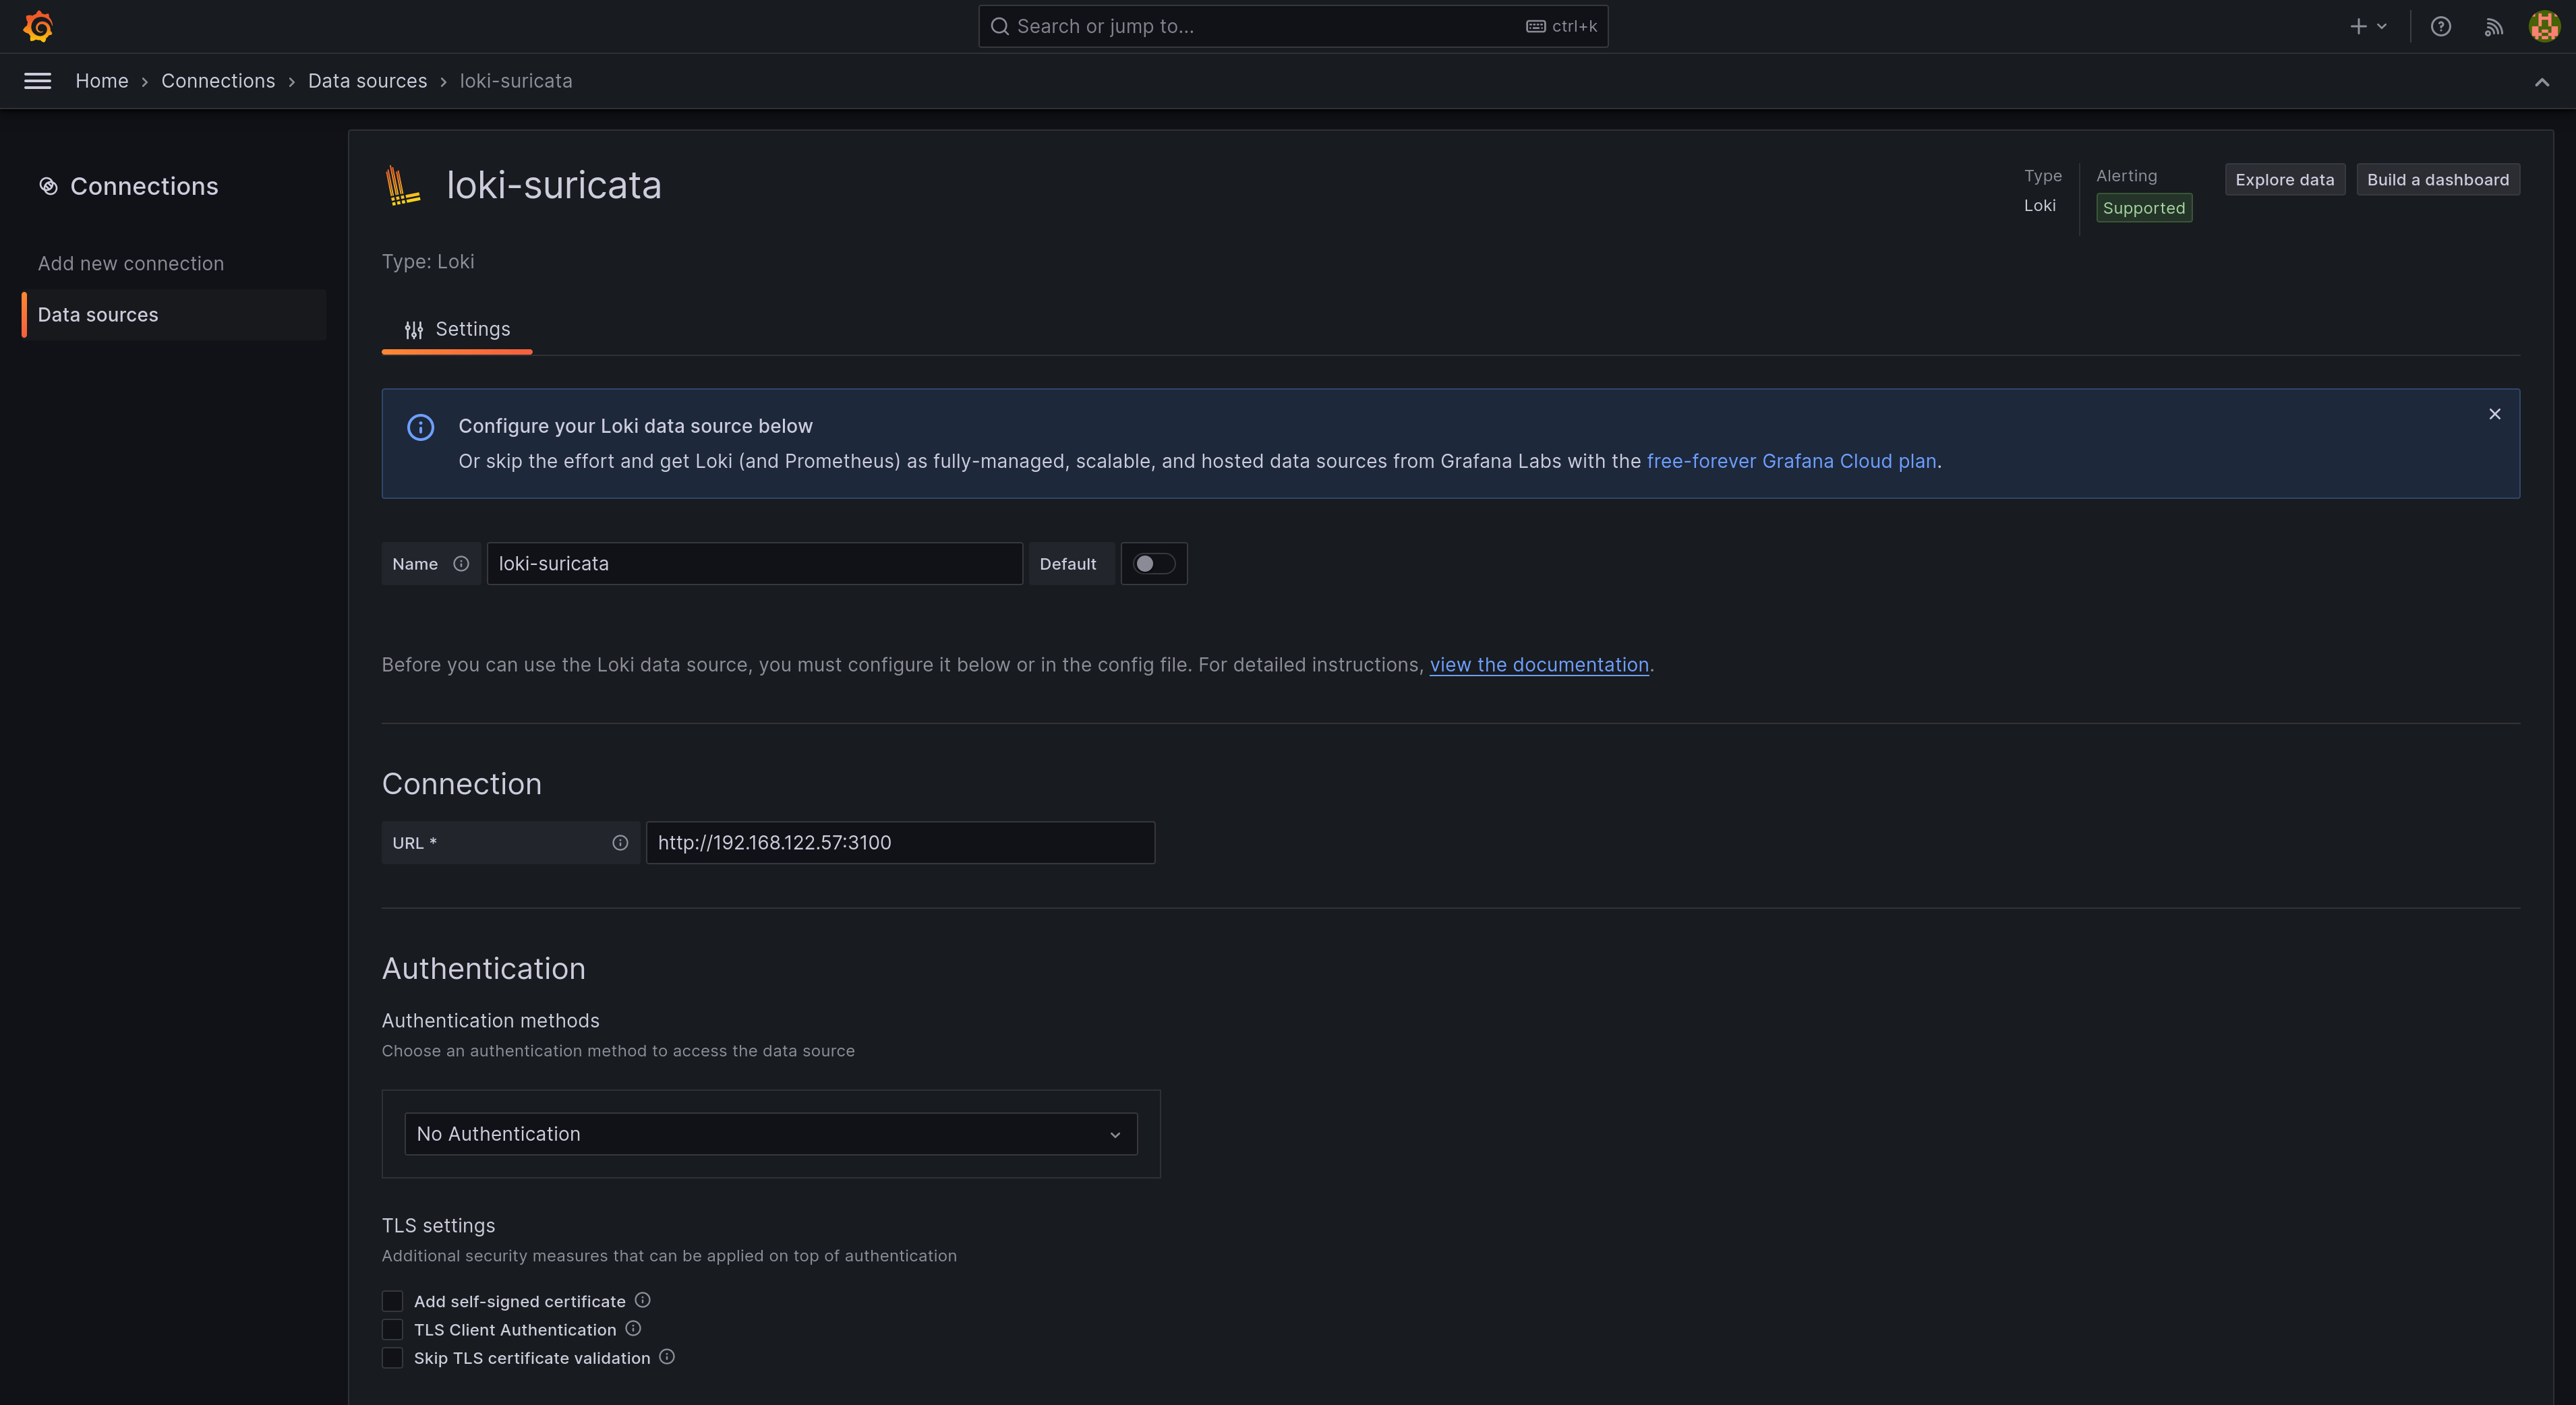Click the Connections sidebar heading
This screenshot has height=1405, width=2576.
pos(144,186)
